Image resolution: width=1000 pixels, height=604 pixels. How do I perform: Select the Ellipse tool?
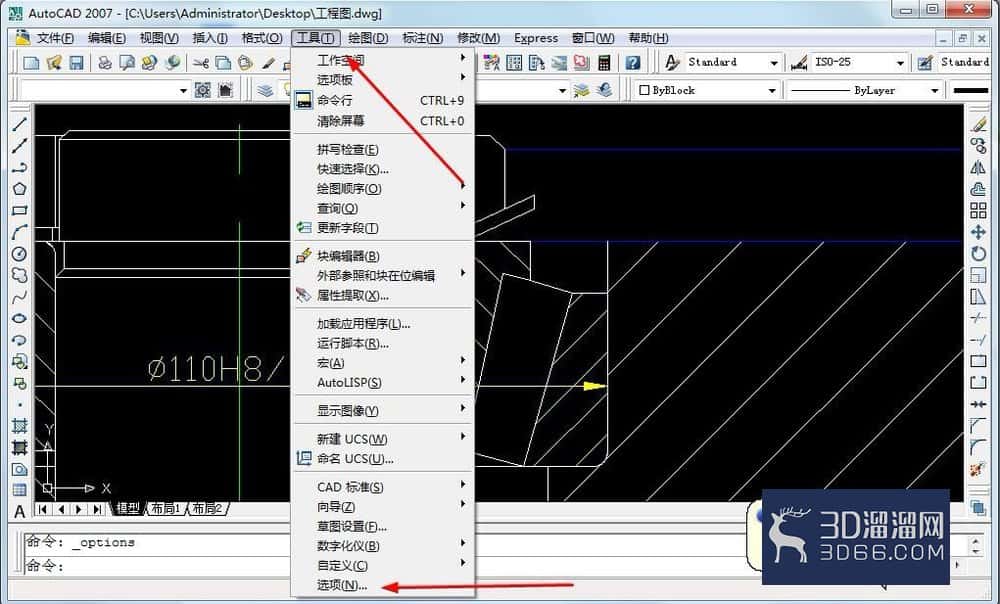(20, 318)
